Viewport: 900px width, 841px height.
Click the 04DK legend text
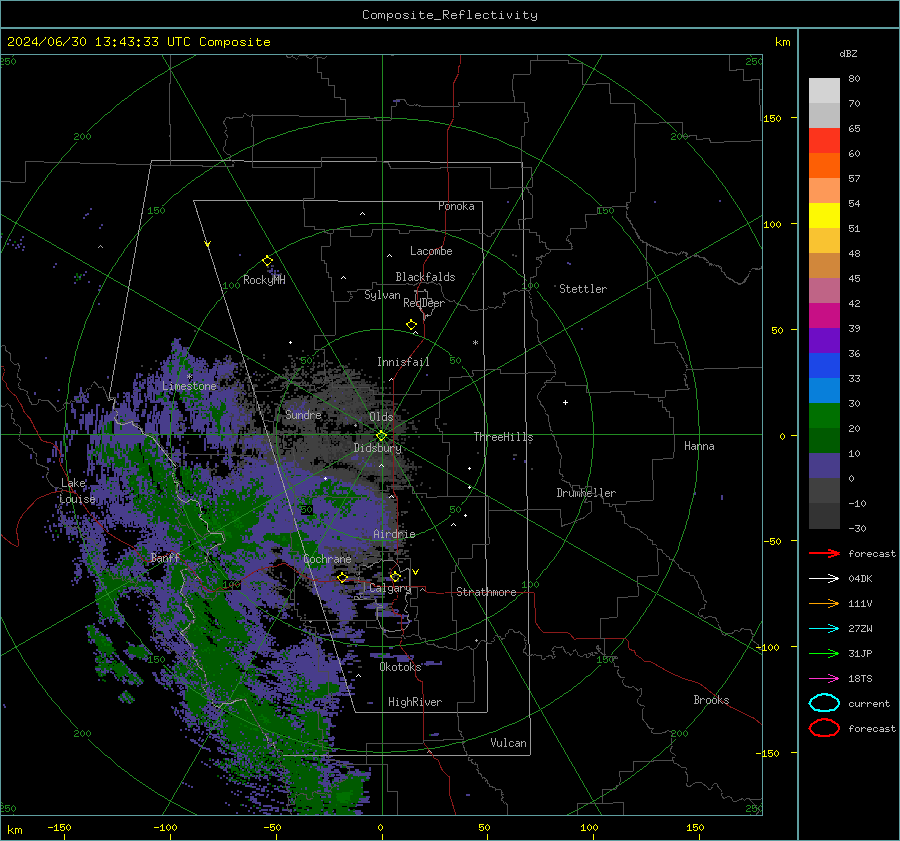(x=860, y=579)
